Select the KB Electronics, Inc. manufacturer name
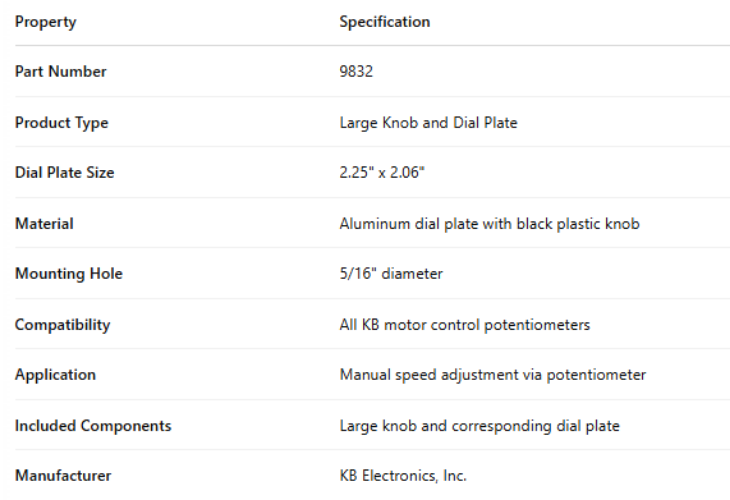 (x=403, y=476)
